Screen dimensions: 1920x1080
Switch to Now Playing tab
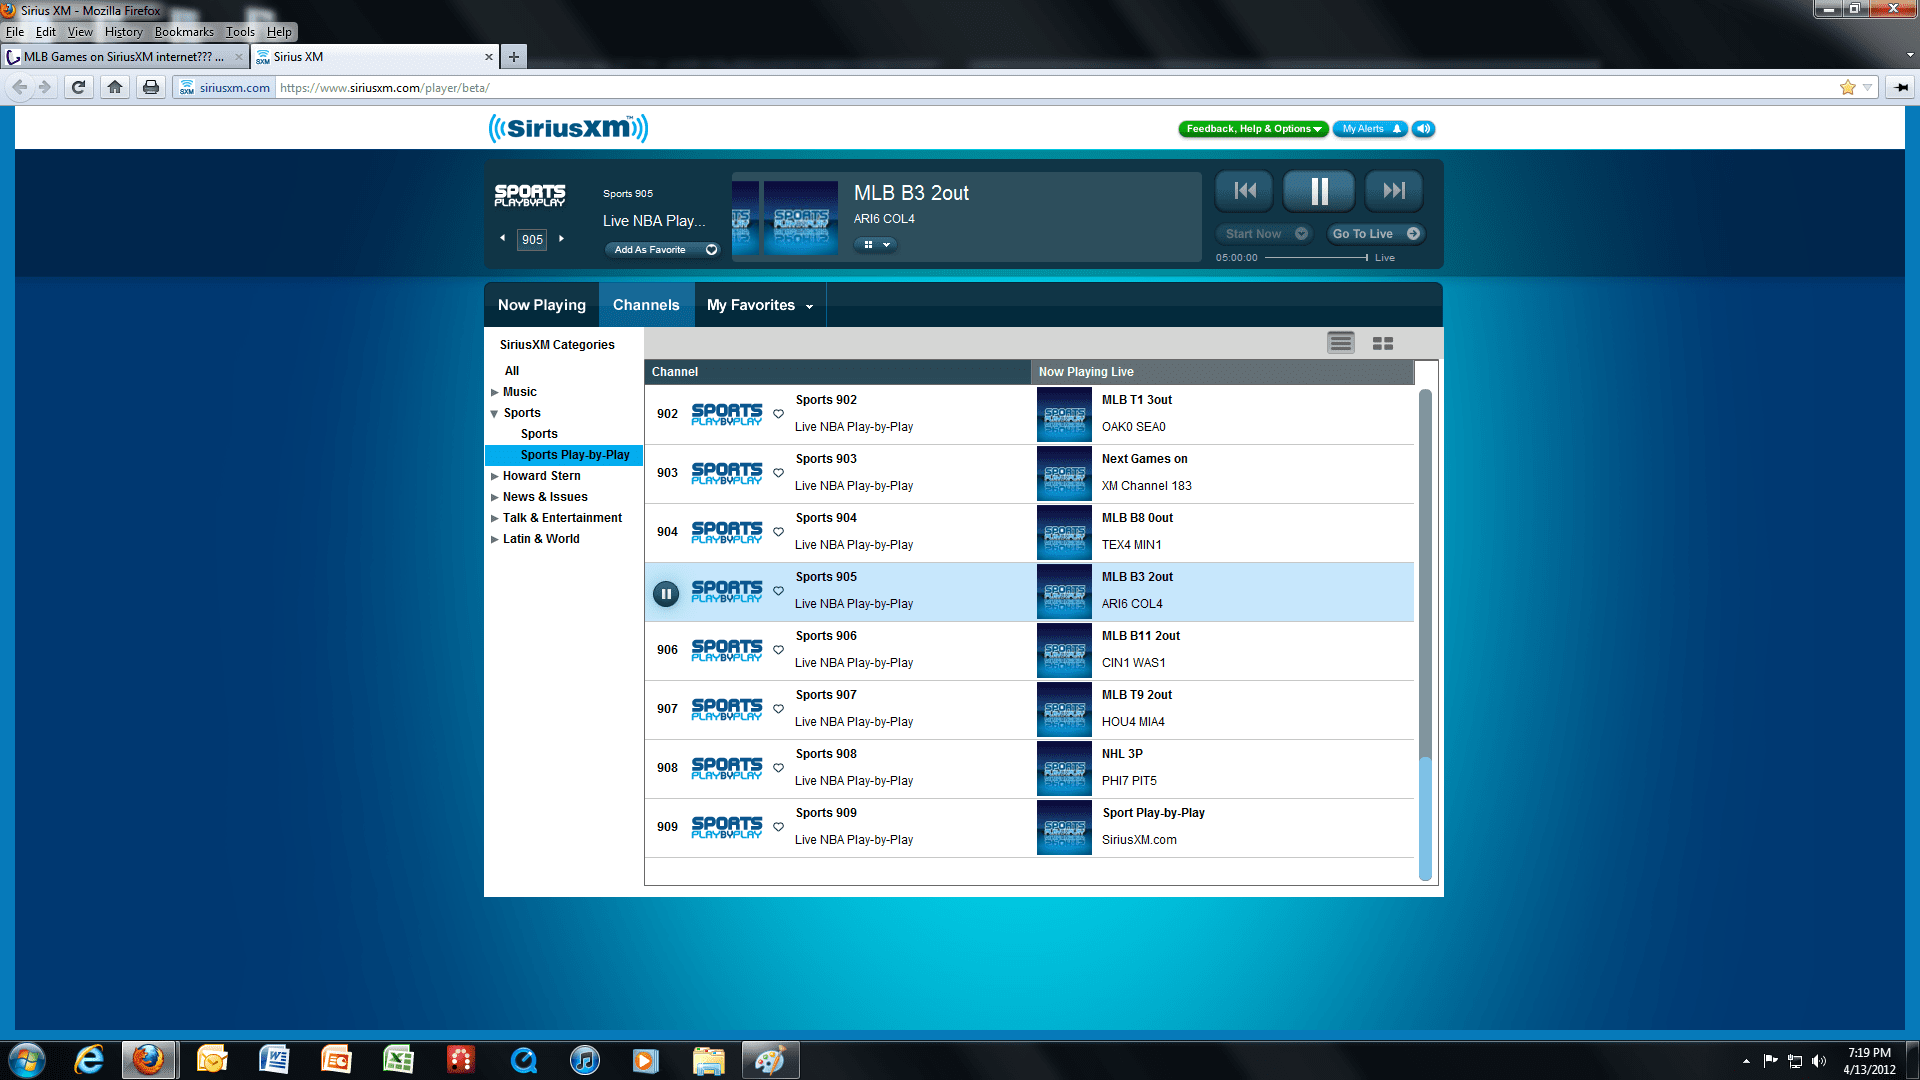tap(541, 305)
